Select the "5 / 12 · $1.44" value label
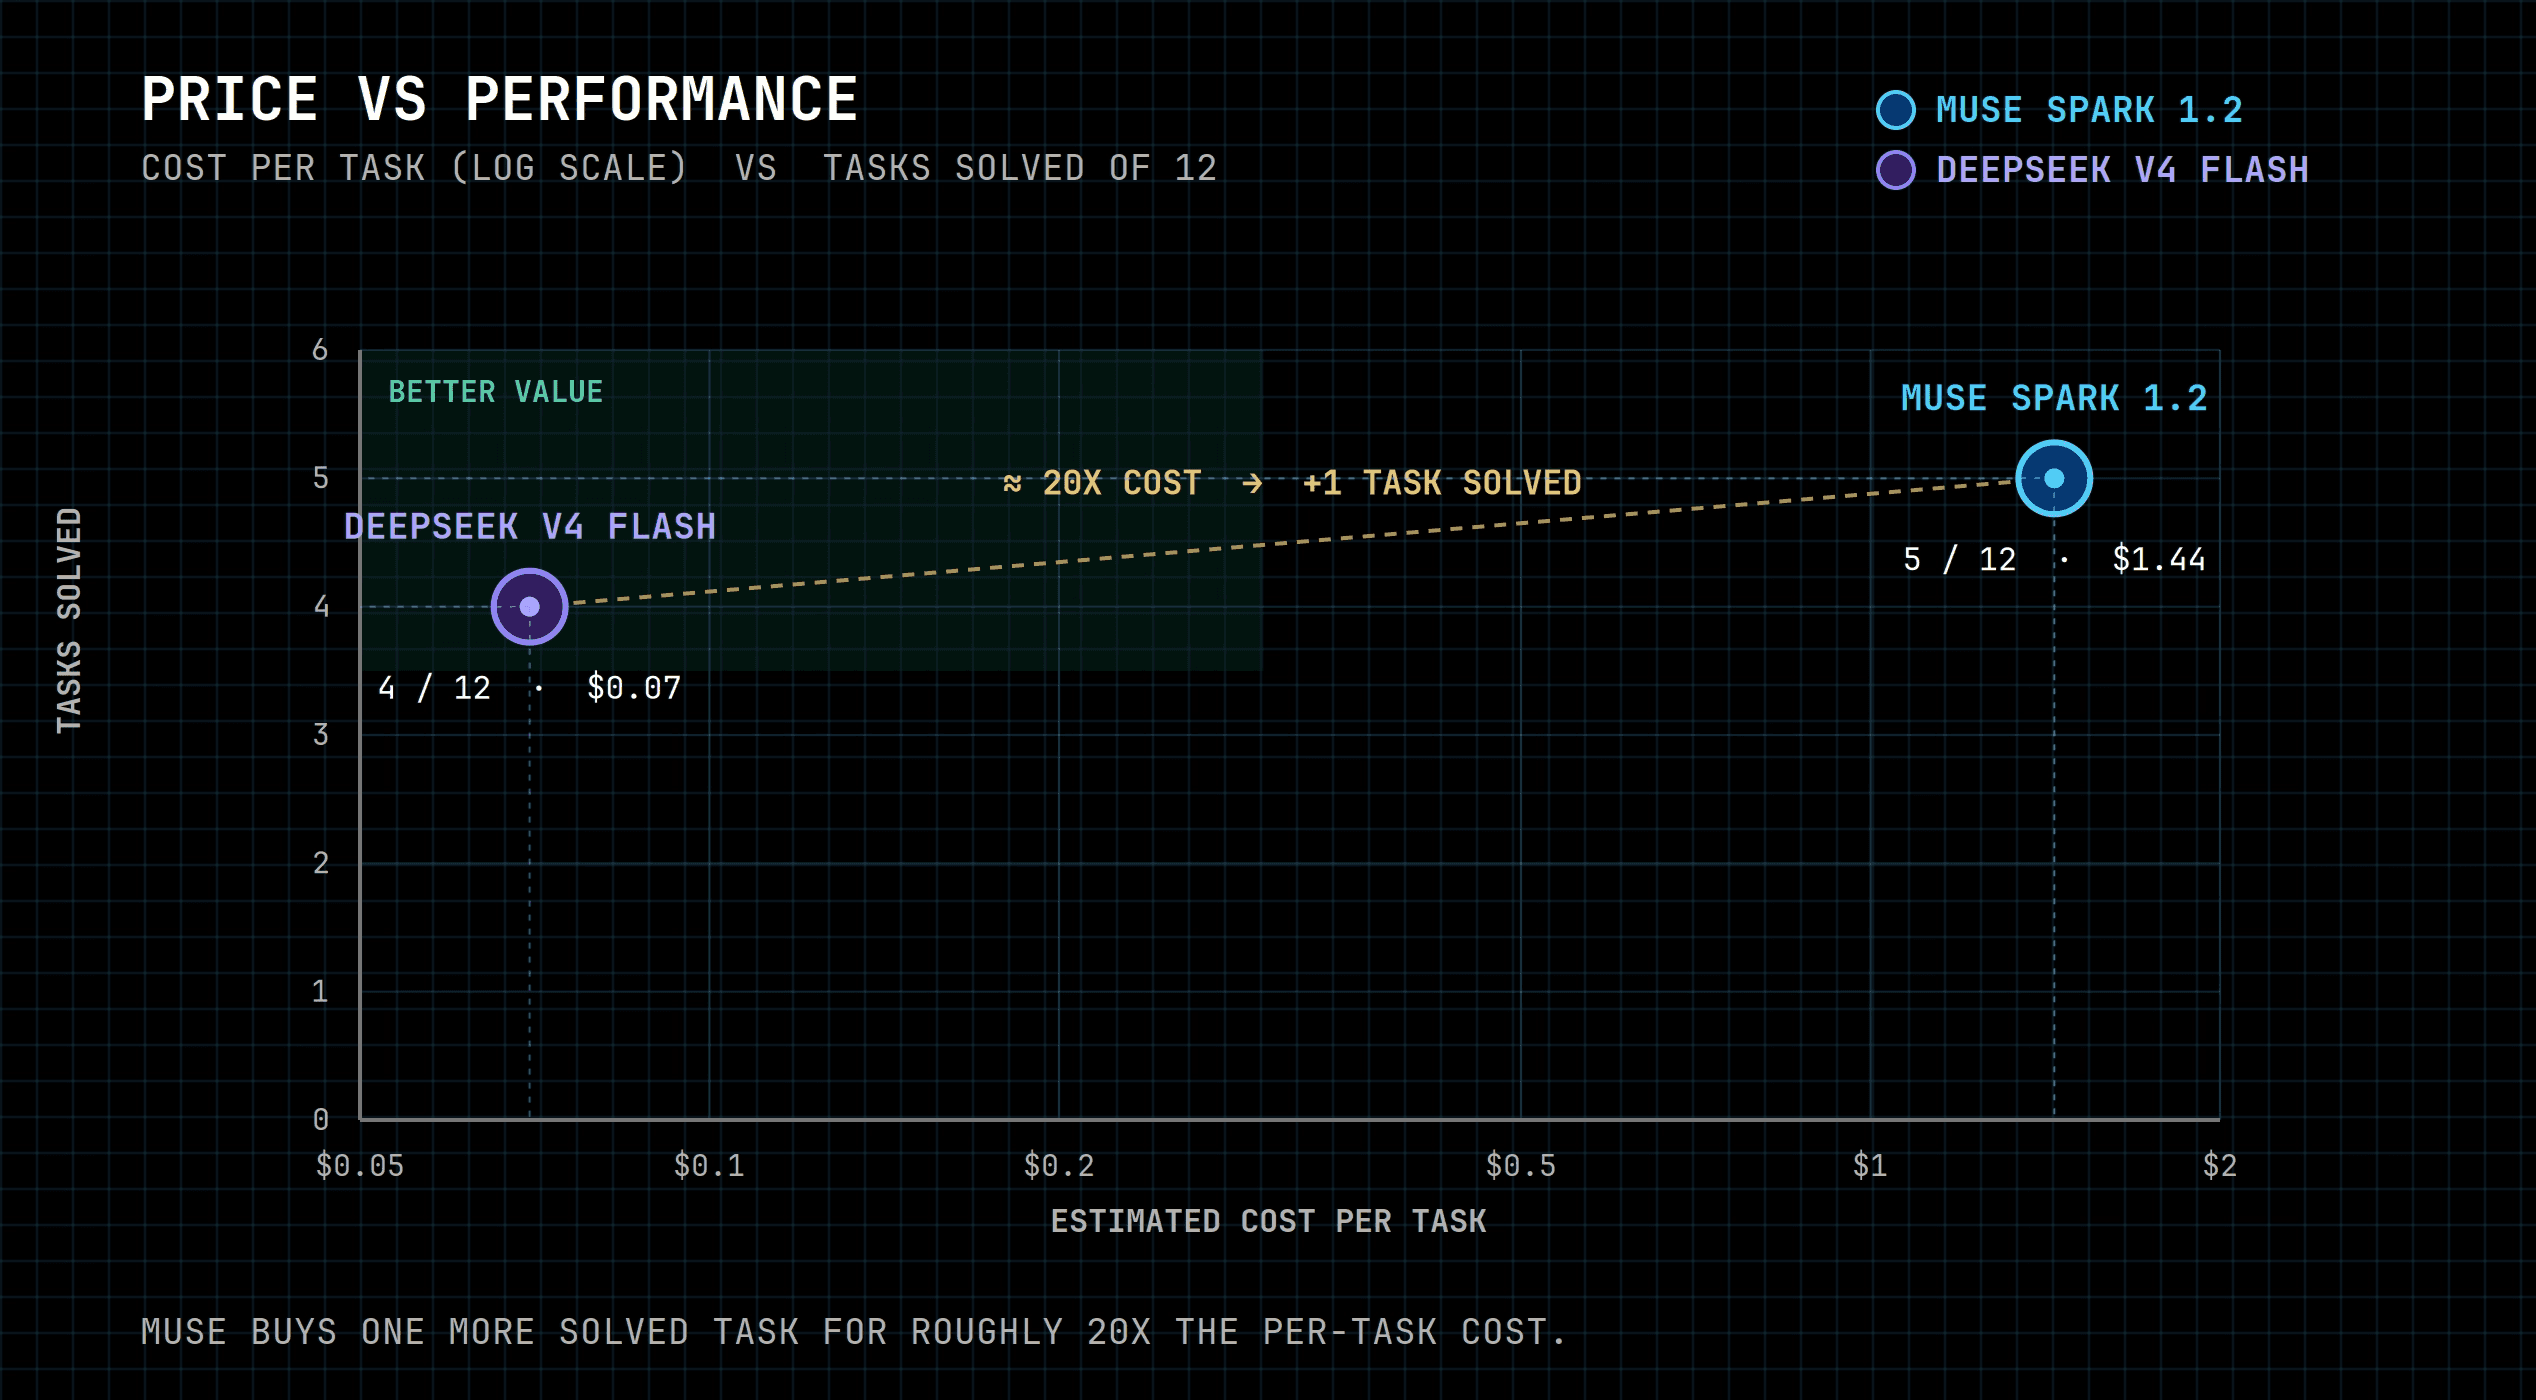The height and width of the screenshot is (1400, 2536). click(2054, 559)
